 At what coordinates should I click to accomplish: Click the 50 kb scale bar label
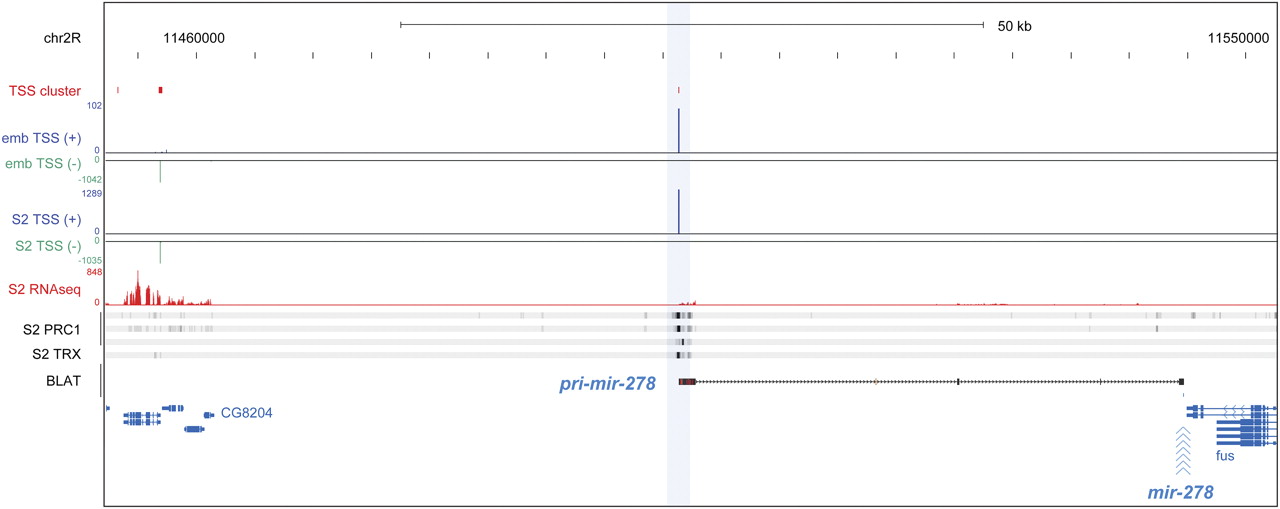pos(1014,26)
